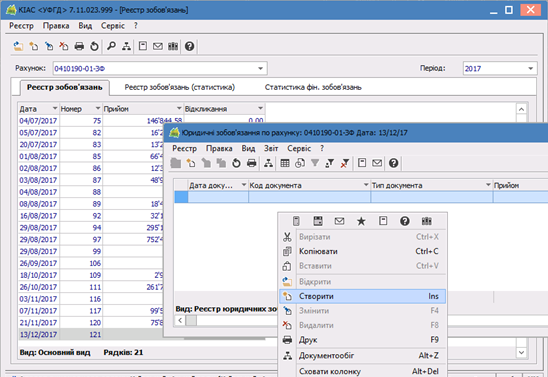Image resolution: width=548 pixels, height=377 pixels.
Task: Open the Звіт menu in legal obligations window
Action: (271, 148)
